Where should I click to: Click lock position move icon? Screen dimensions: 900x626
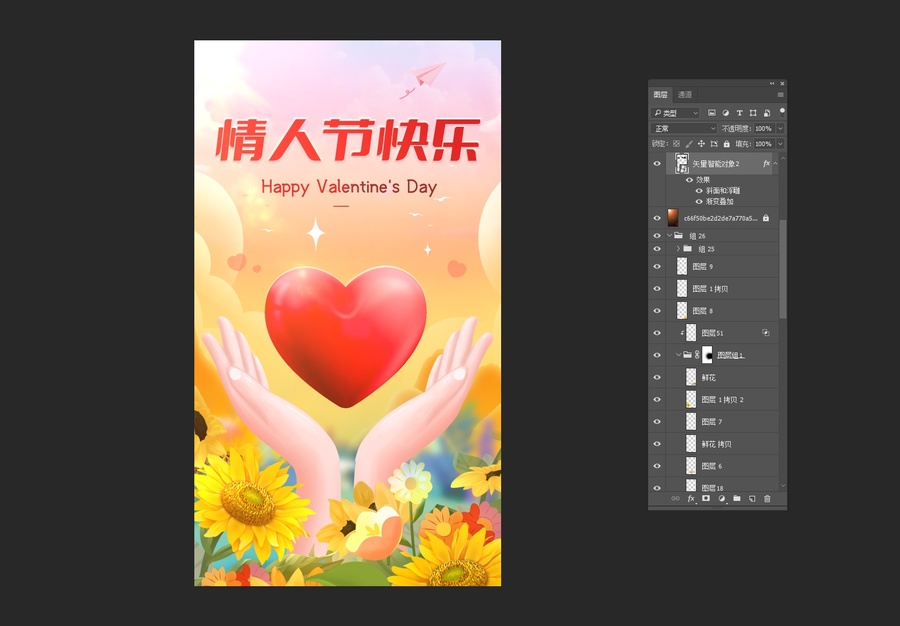click(x=701, y=144)
